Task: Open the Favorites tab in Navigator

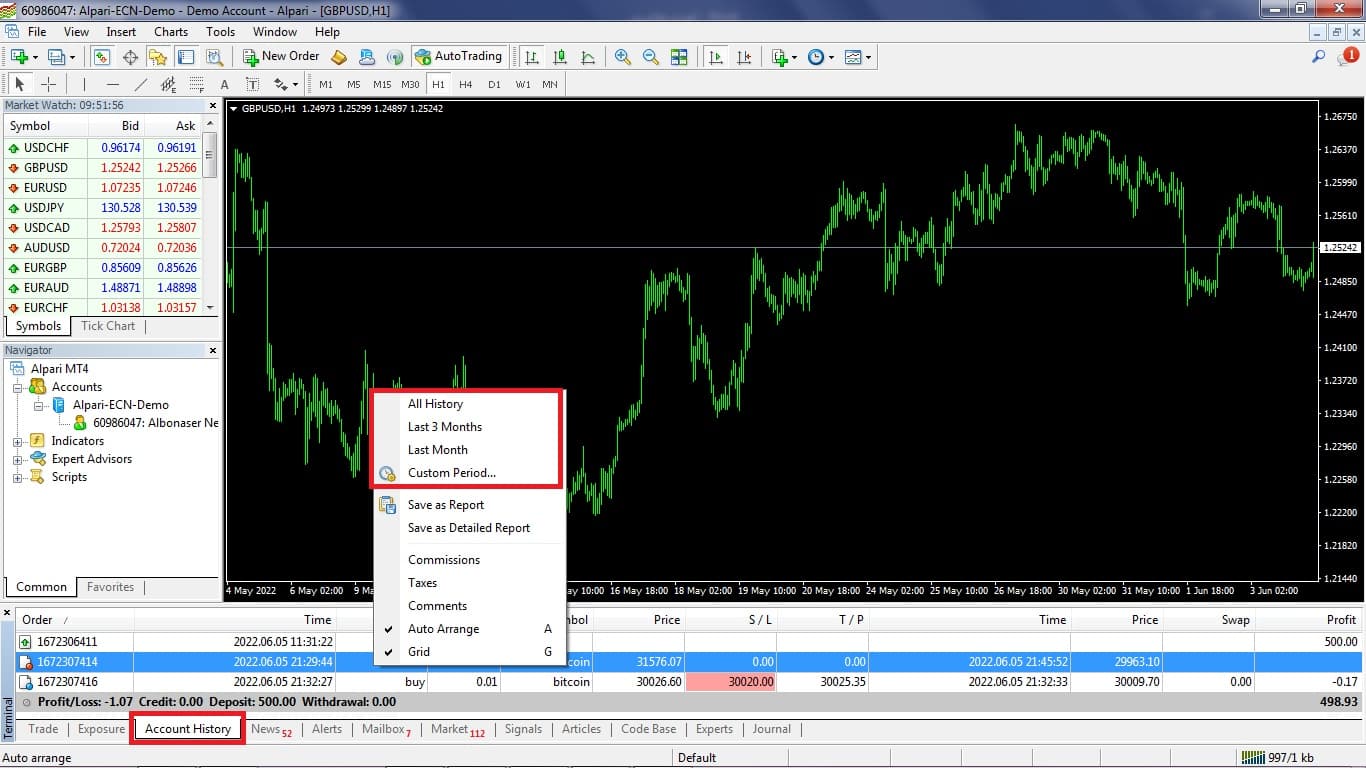Action: pyautogui.click(x=110, y=587)
